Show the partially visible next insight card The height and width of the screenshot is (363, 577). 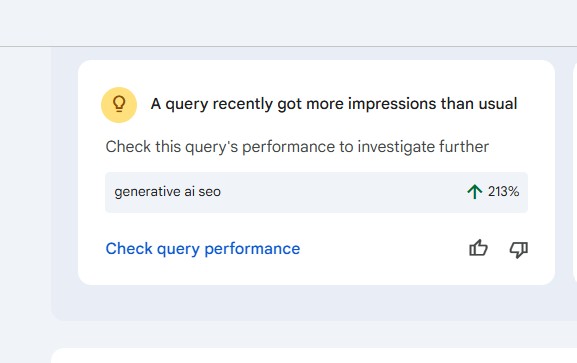[575, 172]
